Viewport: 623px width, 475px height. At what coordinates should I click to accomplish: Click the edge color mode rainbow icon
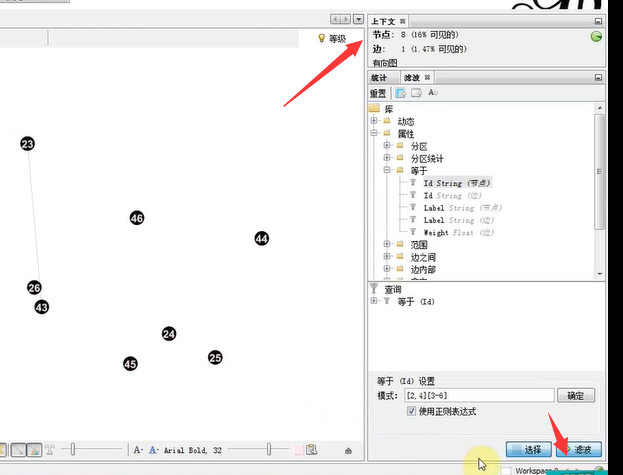35,450
